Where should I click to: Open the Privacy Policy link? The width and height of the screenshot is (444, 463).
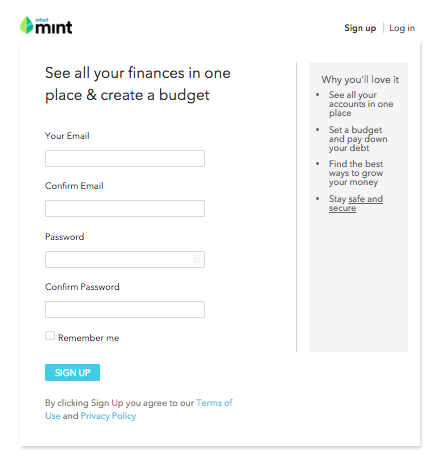(108, 416)
